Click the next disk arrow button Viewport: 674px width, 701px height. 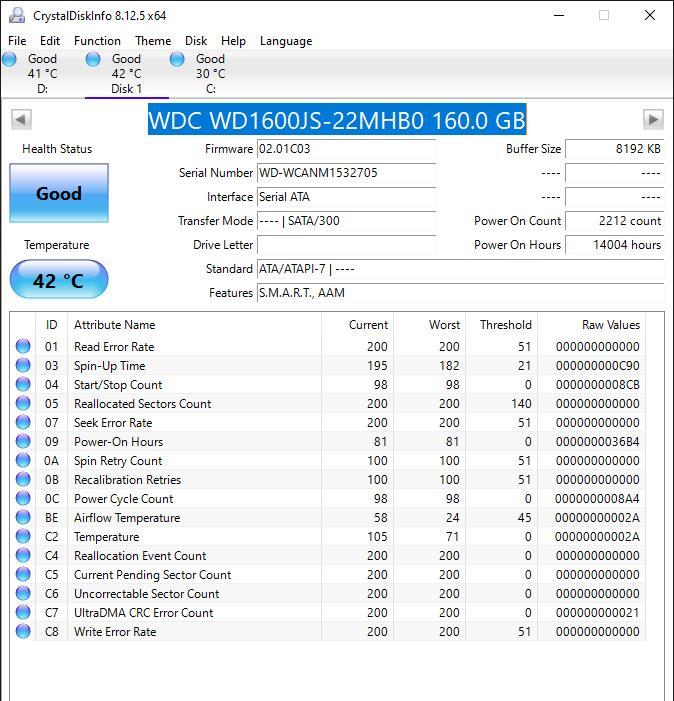[x=653, y=119]
